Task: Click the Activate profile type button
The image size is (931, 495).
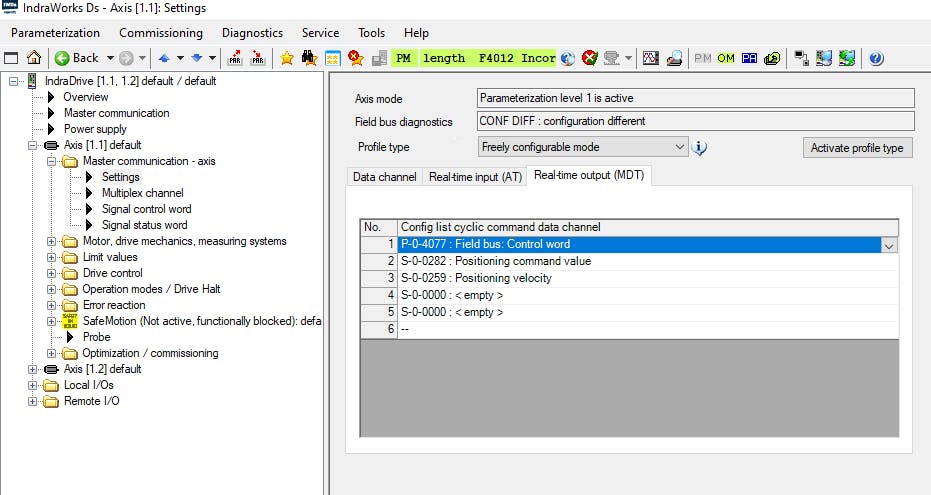Action: click(856, 148)
